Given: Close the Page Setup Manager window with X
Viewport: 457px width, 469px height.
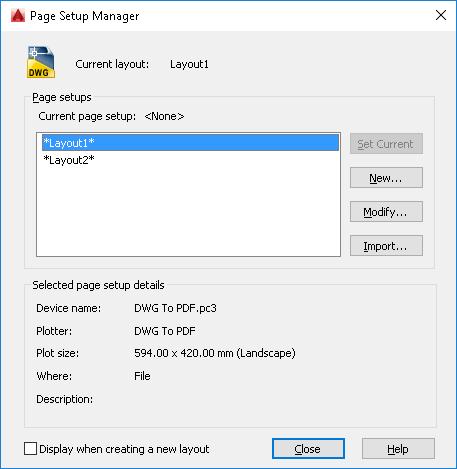Looking at the screenshot, I should 441,15.
